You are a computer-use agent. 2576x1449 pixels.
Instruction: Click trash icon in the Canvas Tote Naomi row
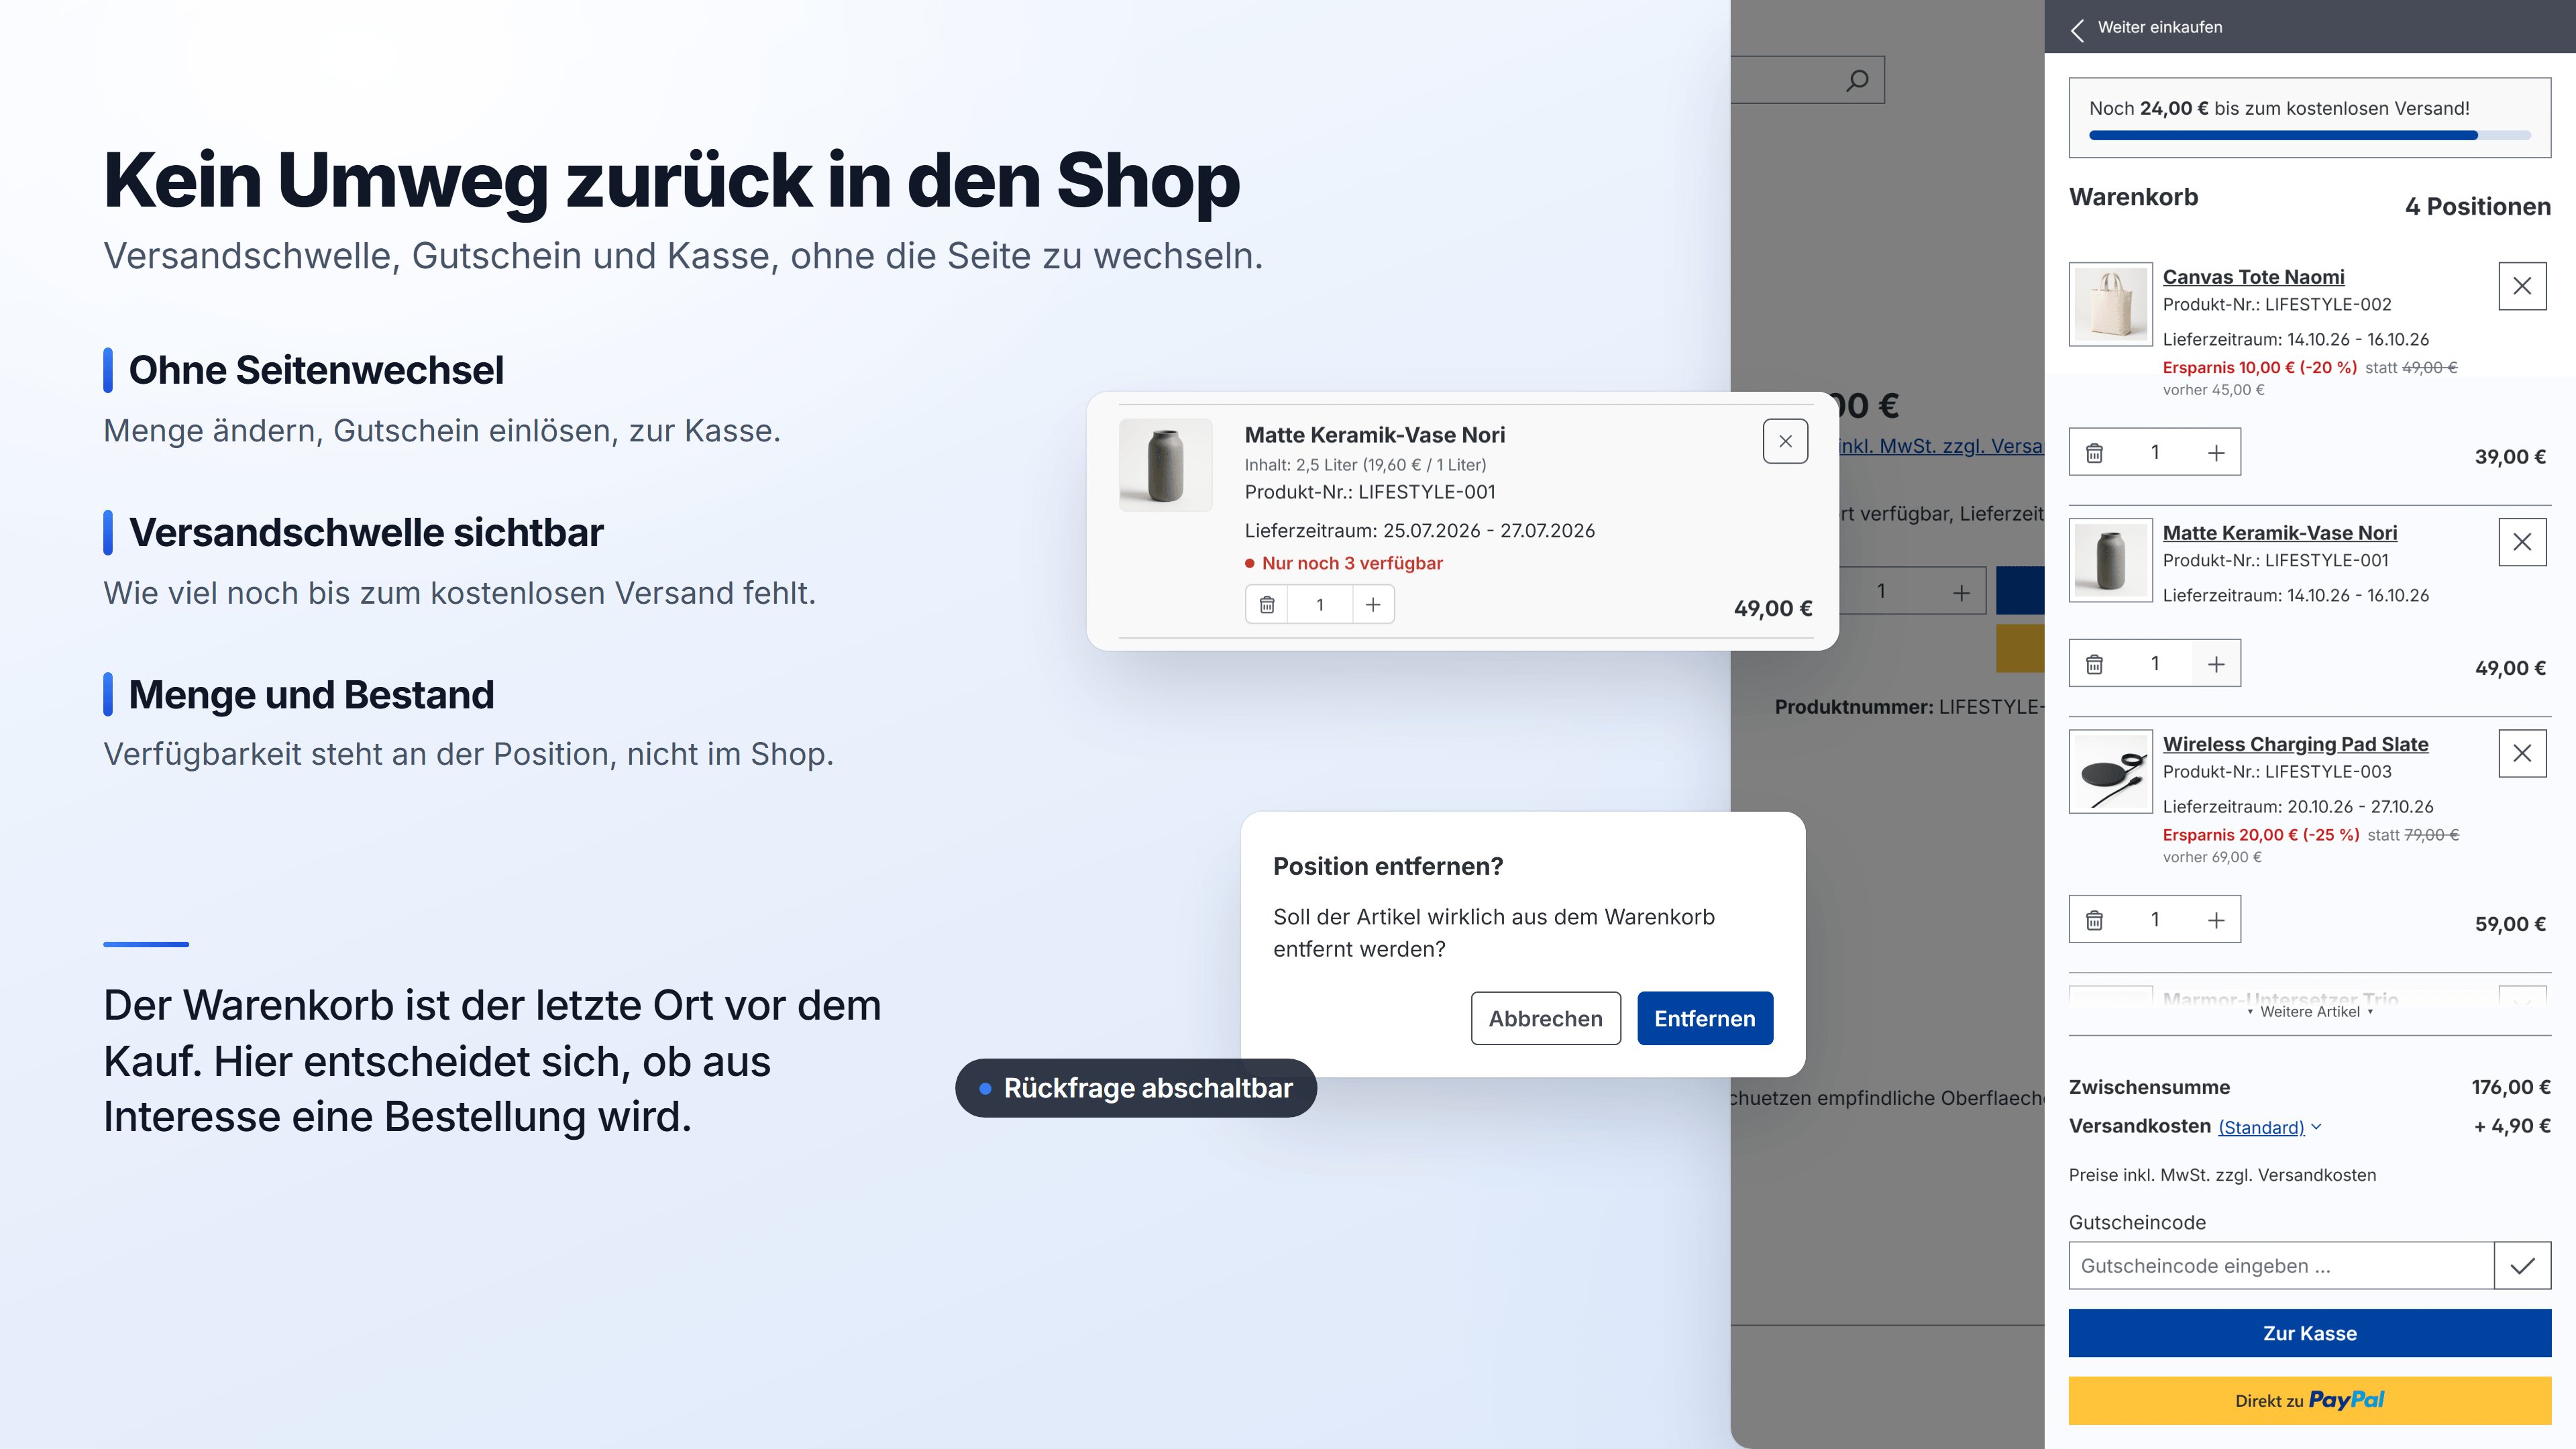click(x=2094, y=453)
